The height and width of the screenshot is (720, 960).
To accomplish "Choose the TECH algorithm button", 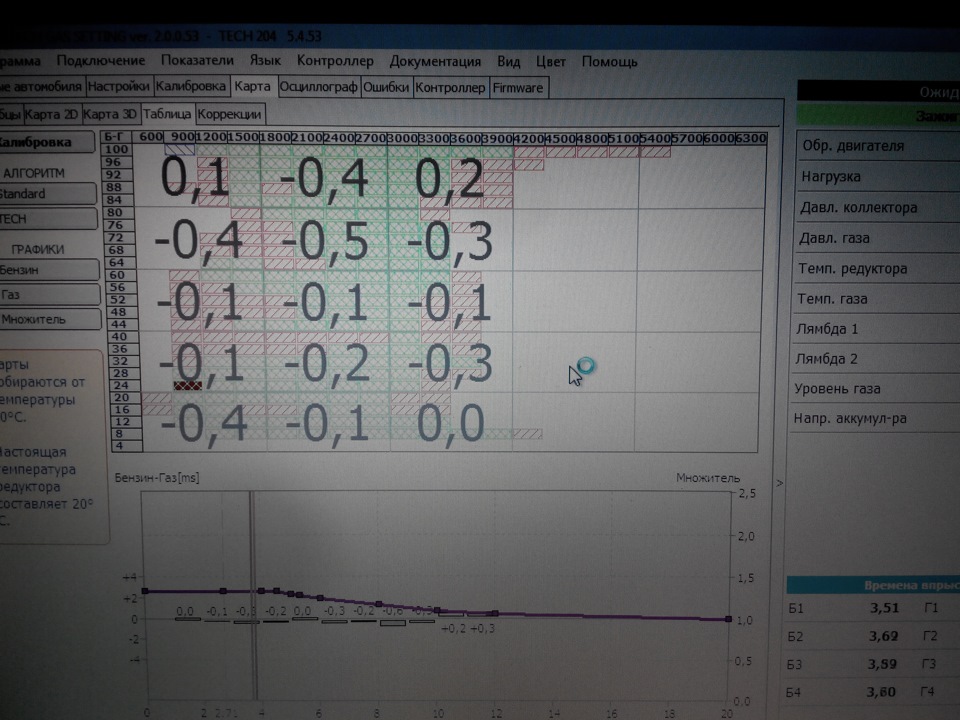I will click(x=48, y=219).
